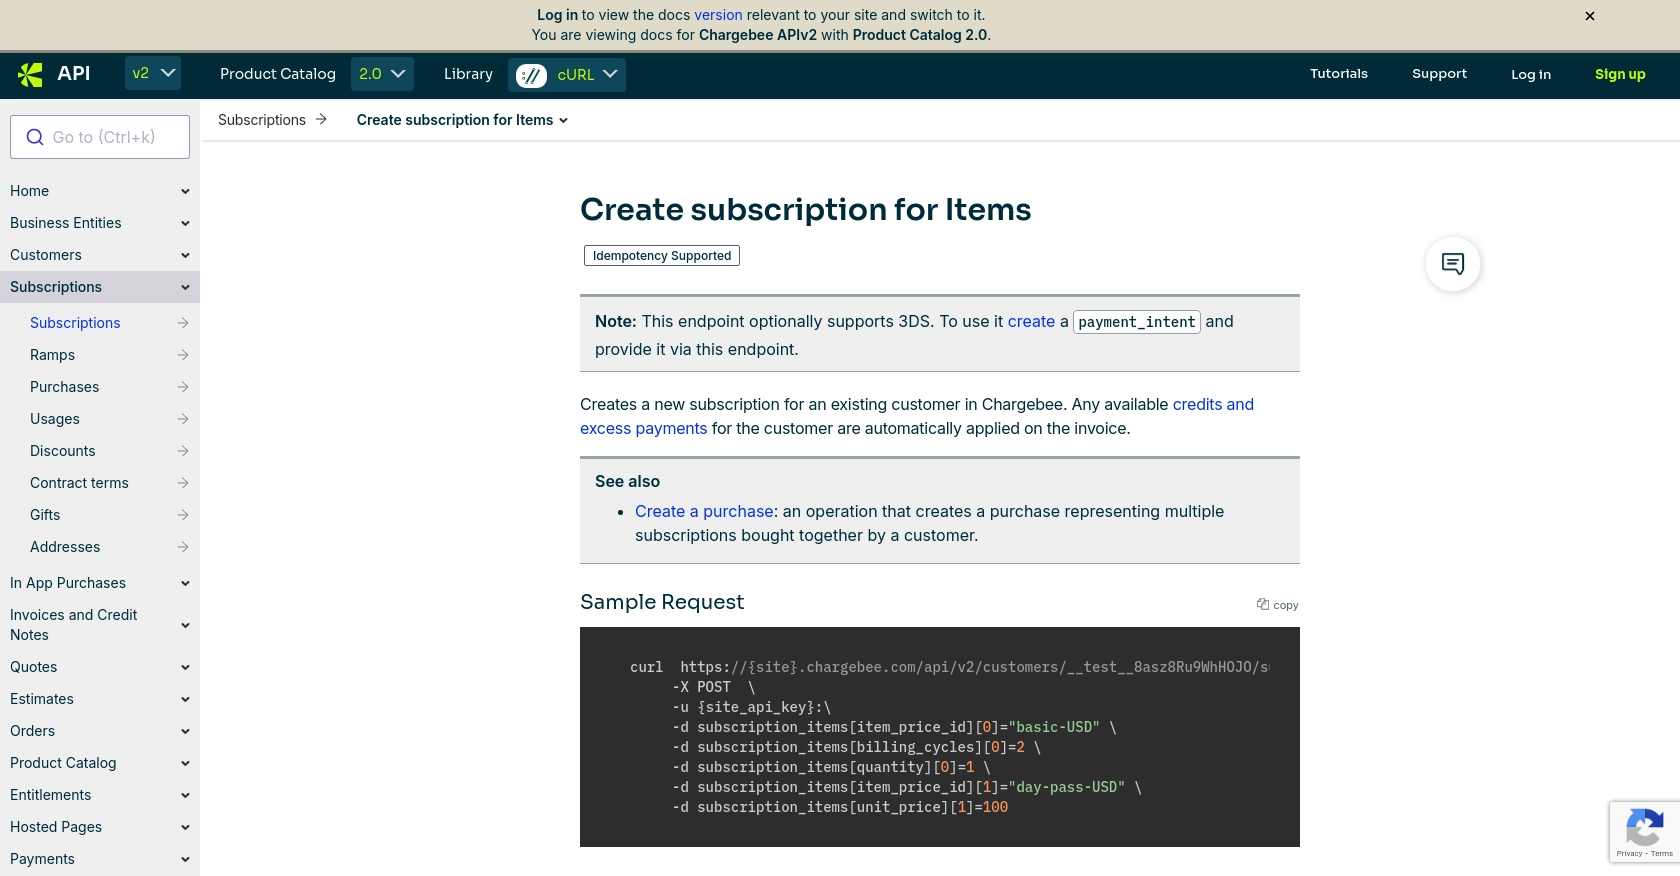Click Log in in the top nav

pyautogui.click(x=1531, y=74)
